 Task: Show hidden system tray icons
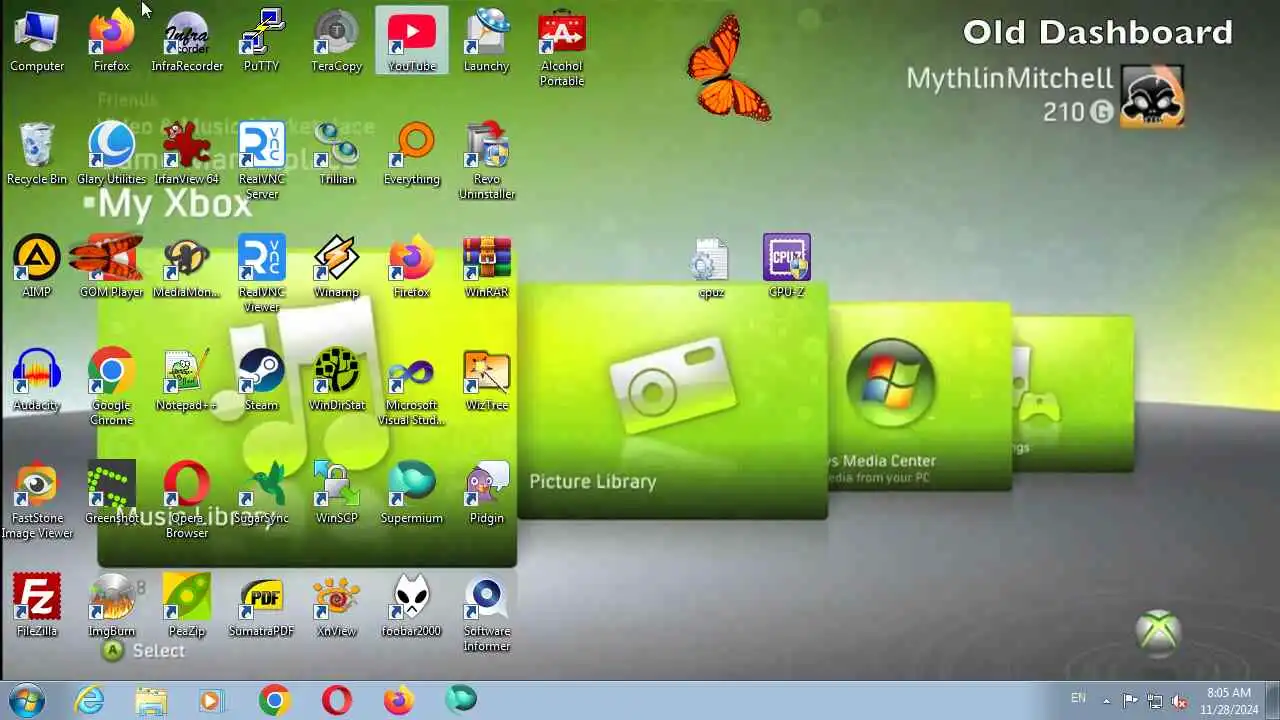point(1106,701)
